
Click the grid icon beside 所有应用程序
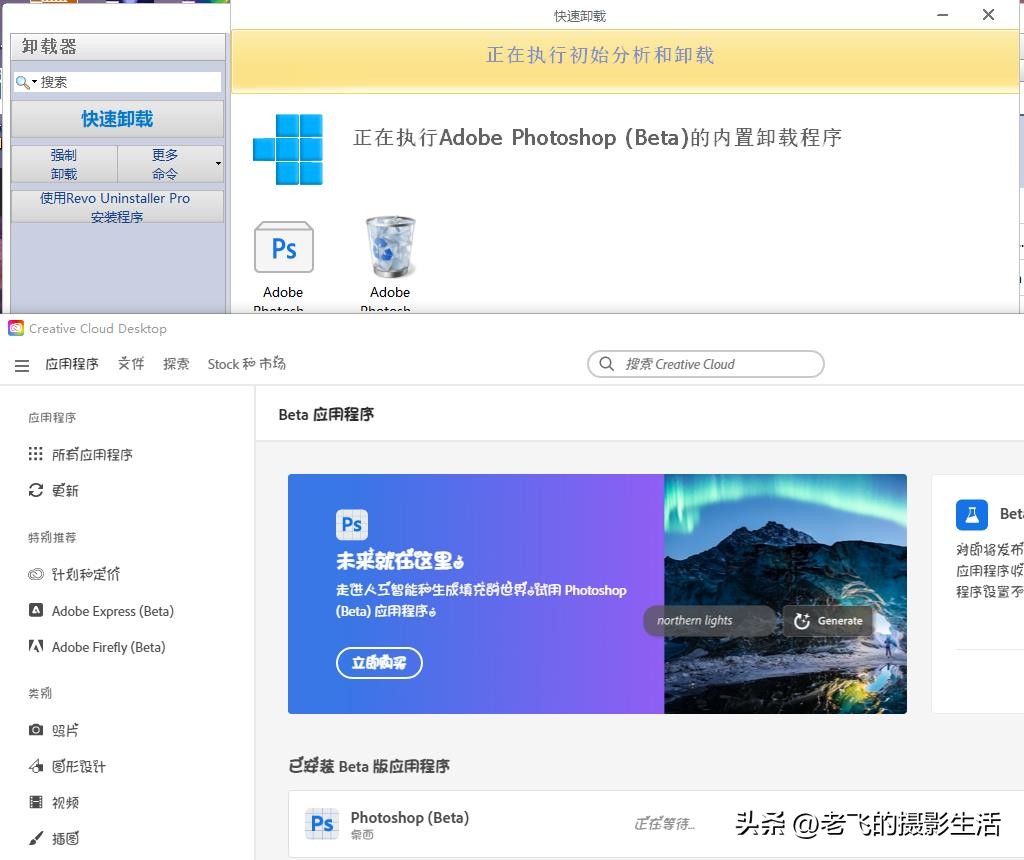(35, 454)
